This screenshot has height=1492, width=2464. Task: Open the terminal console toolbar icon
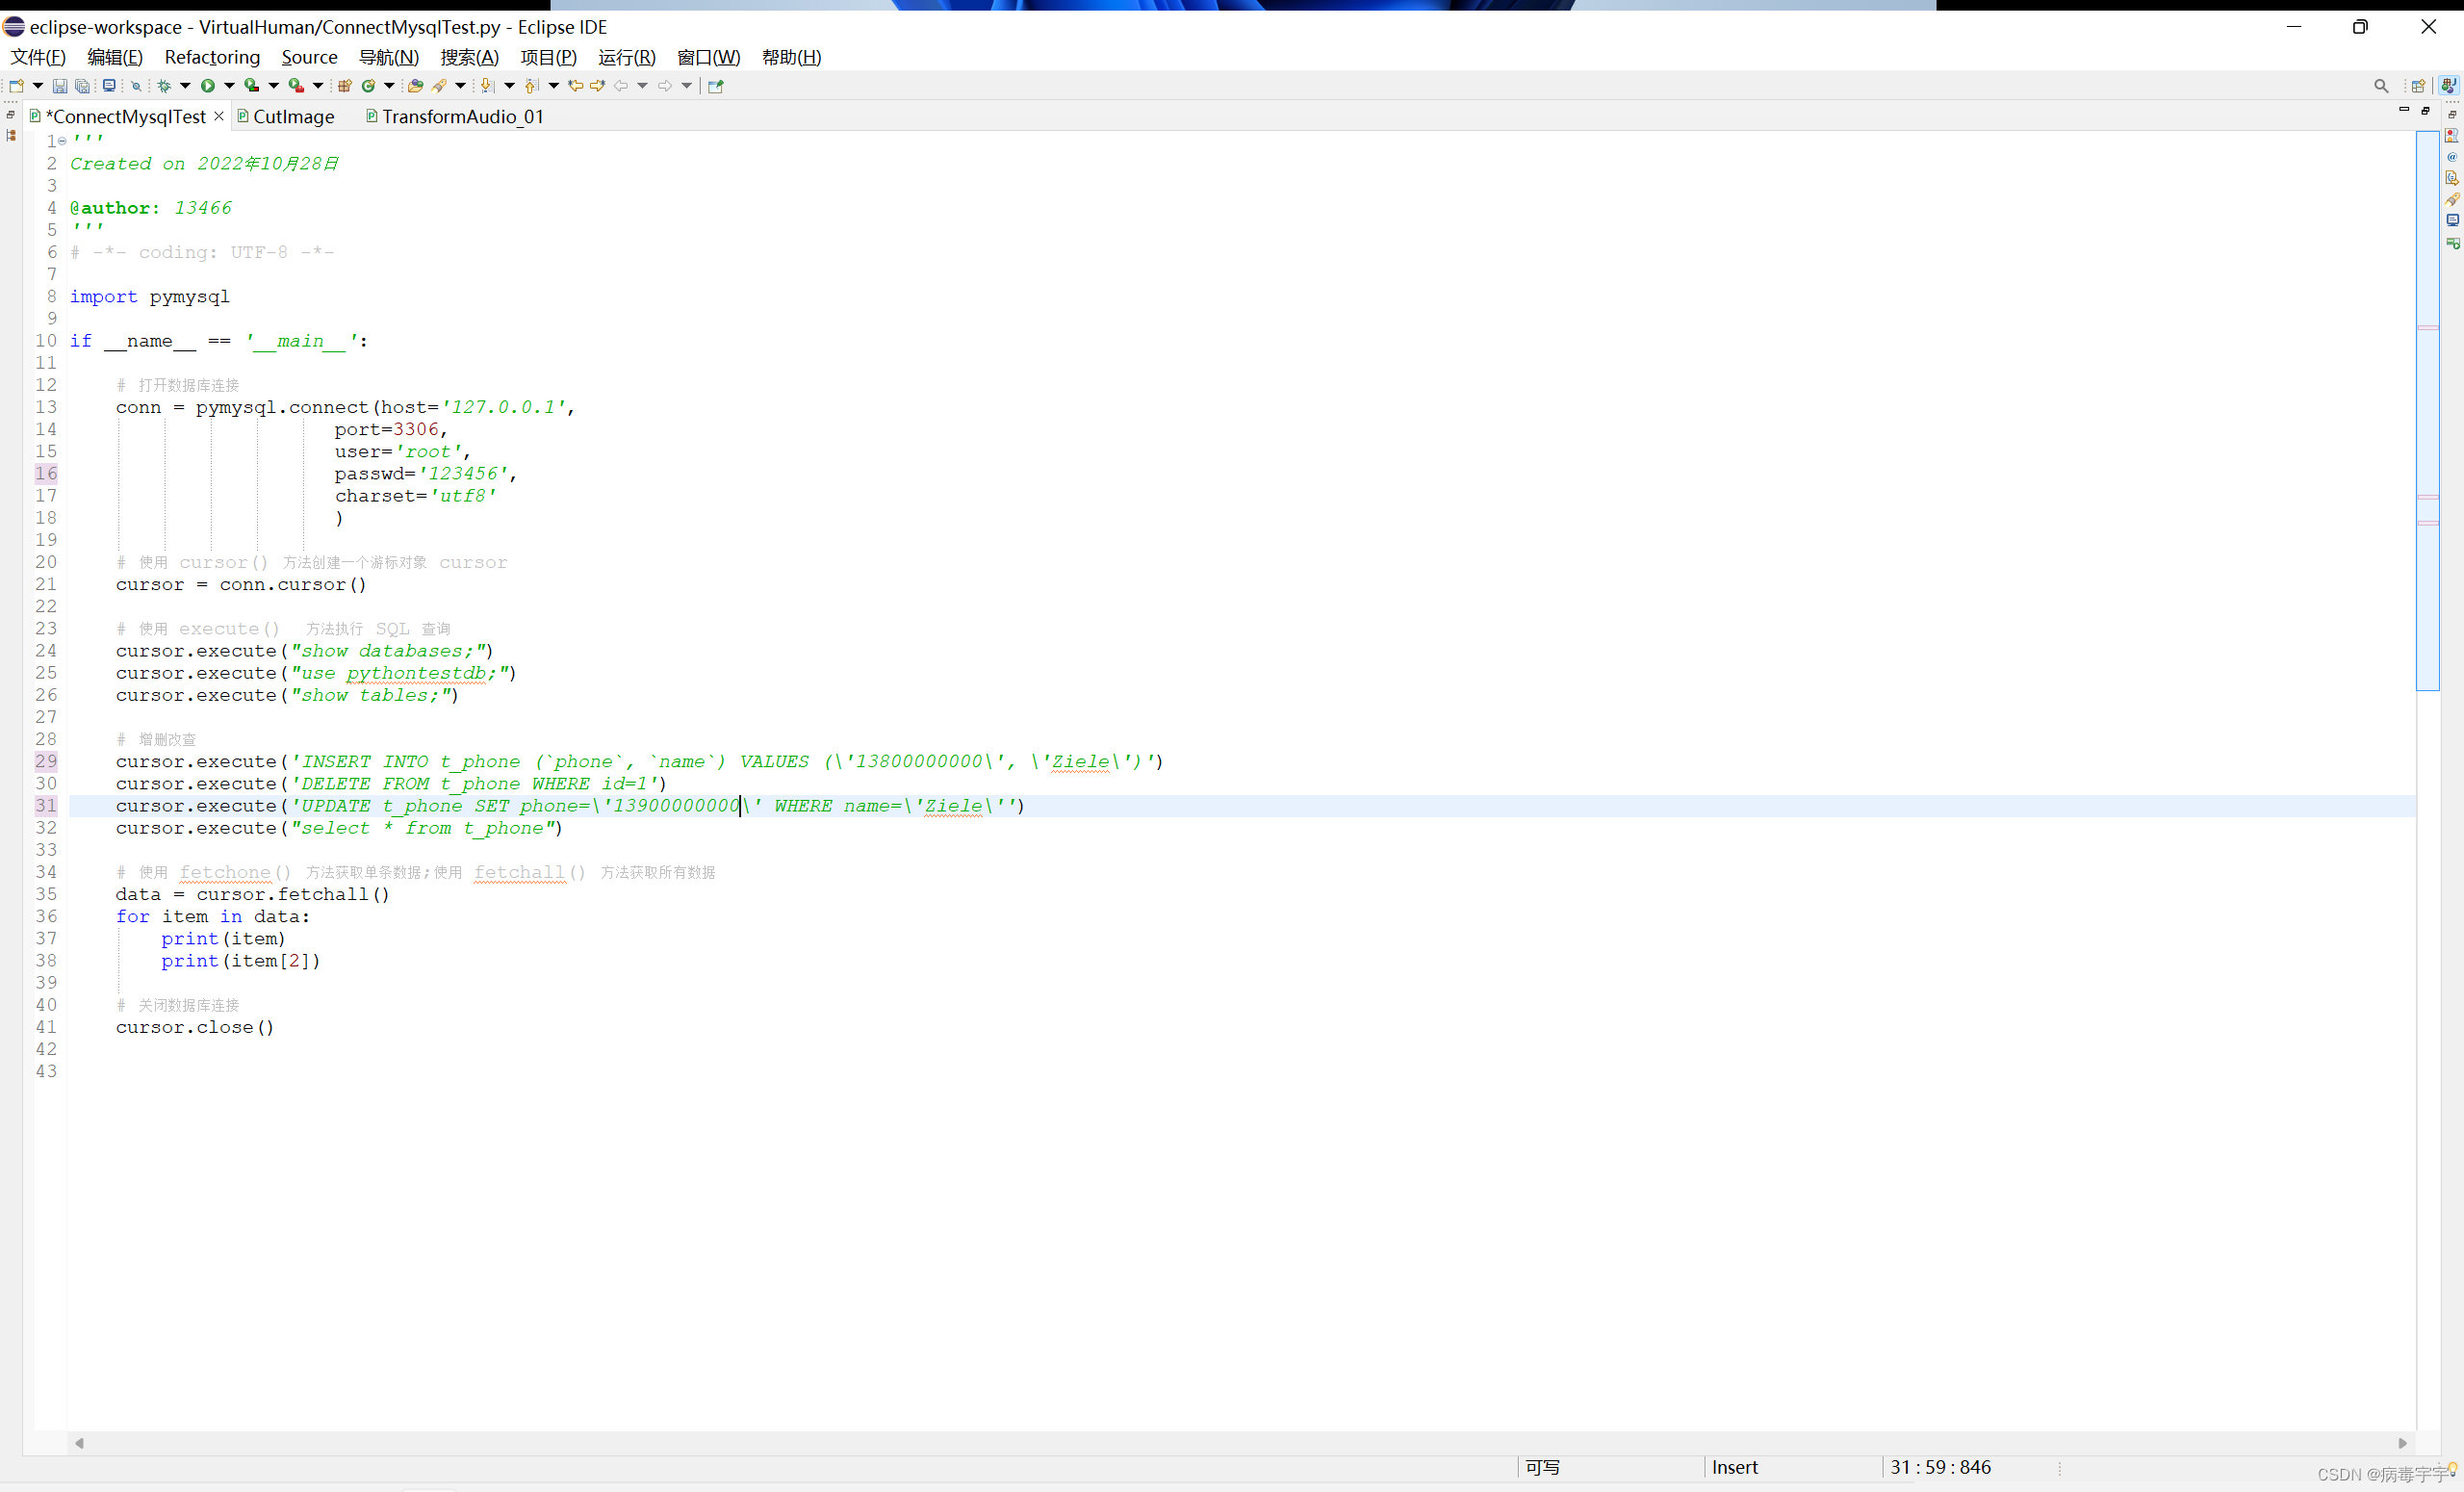tap(109, 86)
